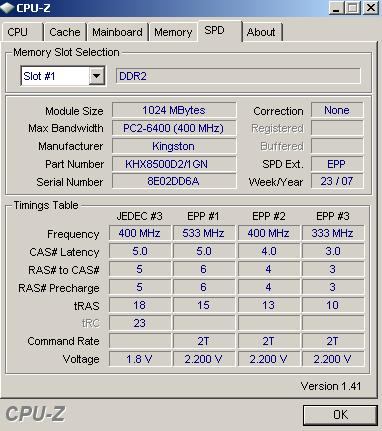Click the EPP #3 RAS# Precharge value 3
This screenshot has height=431, width=382.
333,287
